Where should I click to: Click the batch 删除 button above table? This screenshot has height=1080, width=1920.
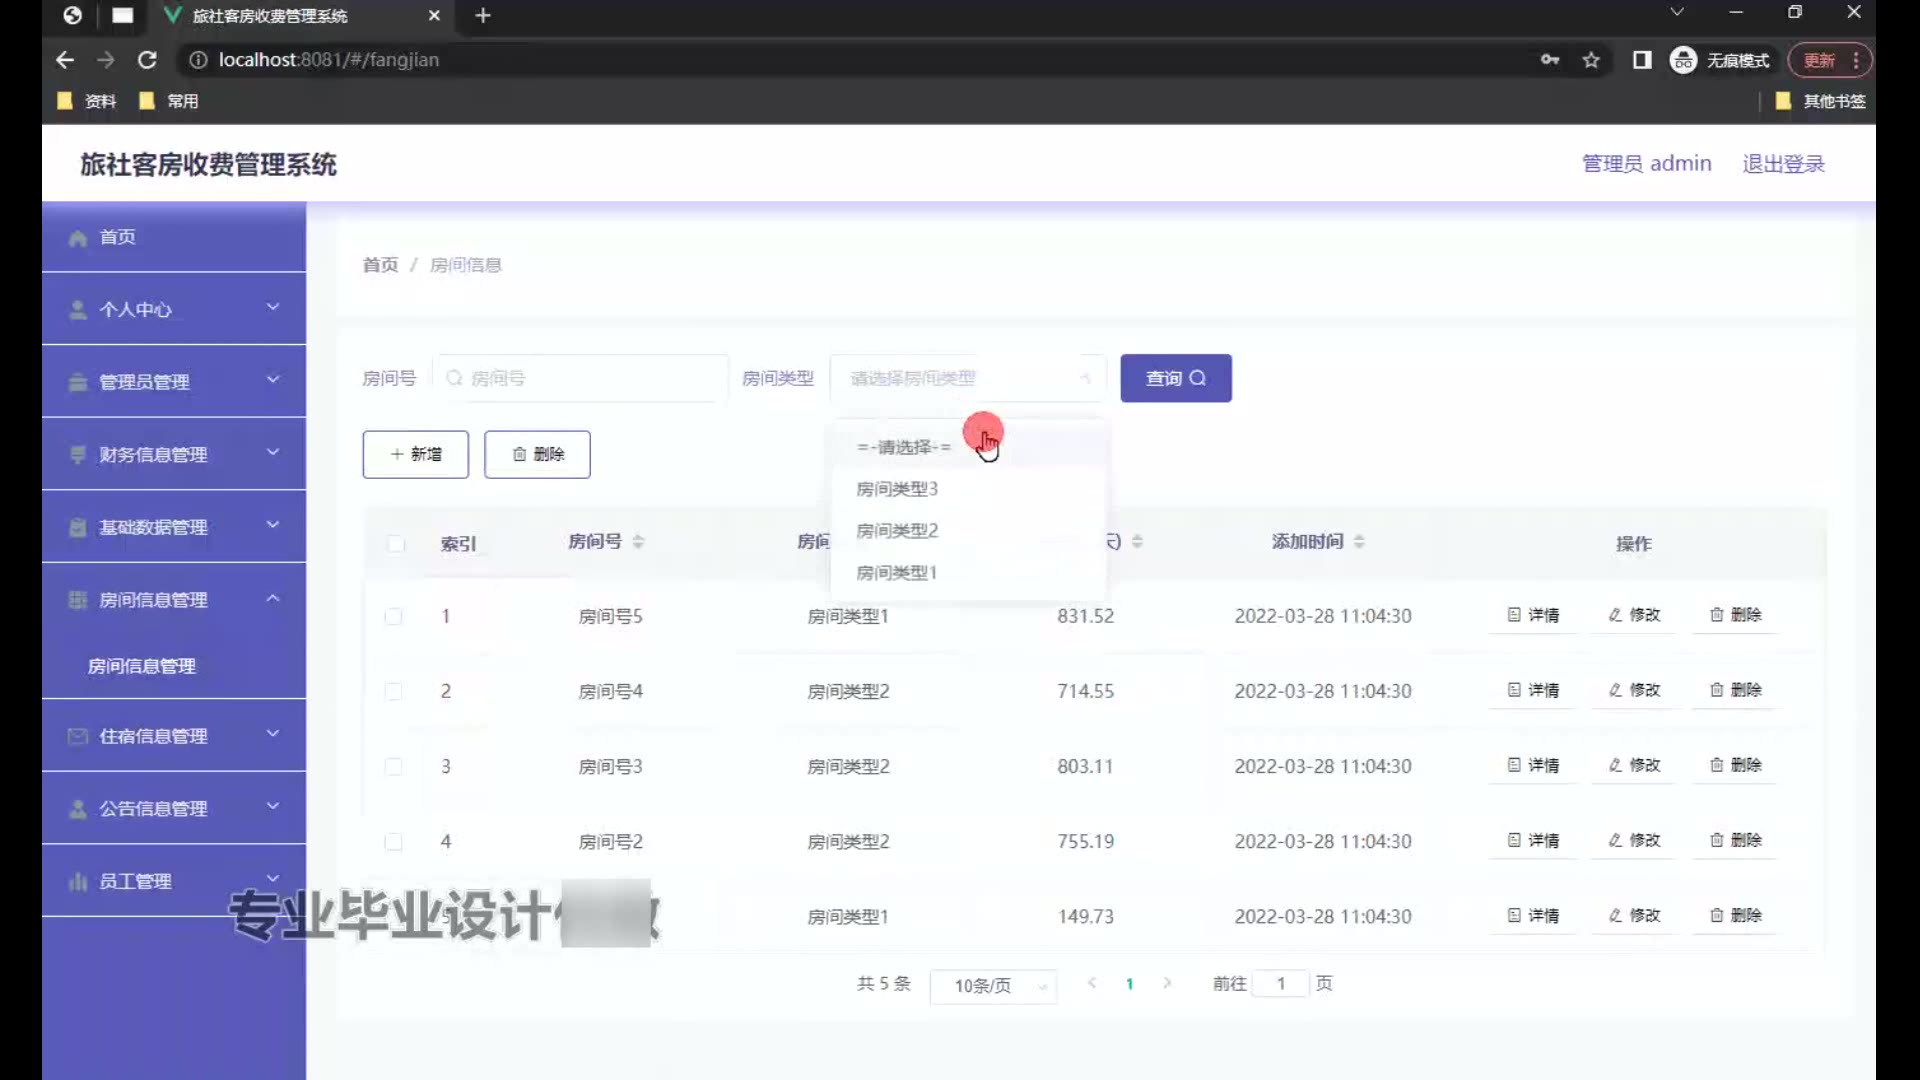537,454
